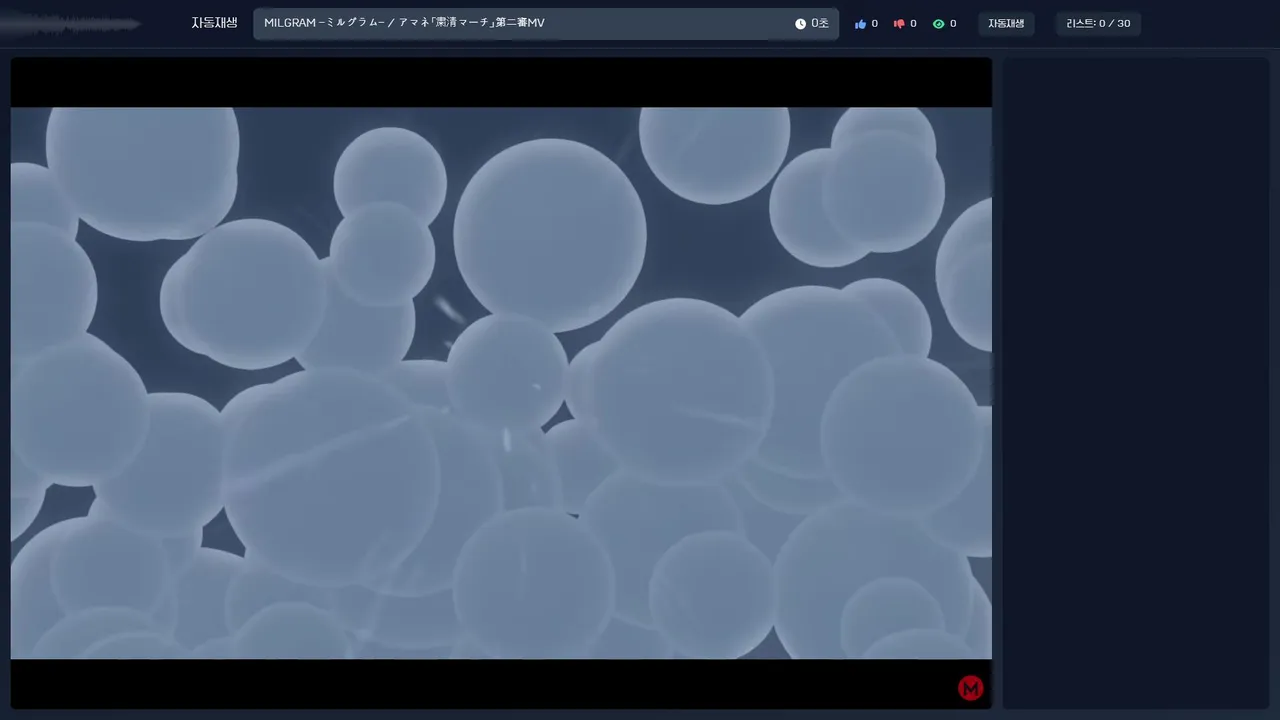
Task: Click the 자동재생 label left of title
Action: [214, 23]
